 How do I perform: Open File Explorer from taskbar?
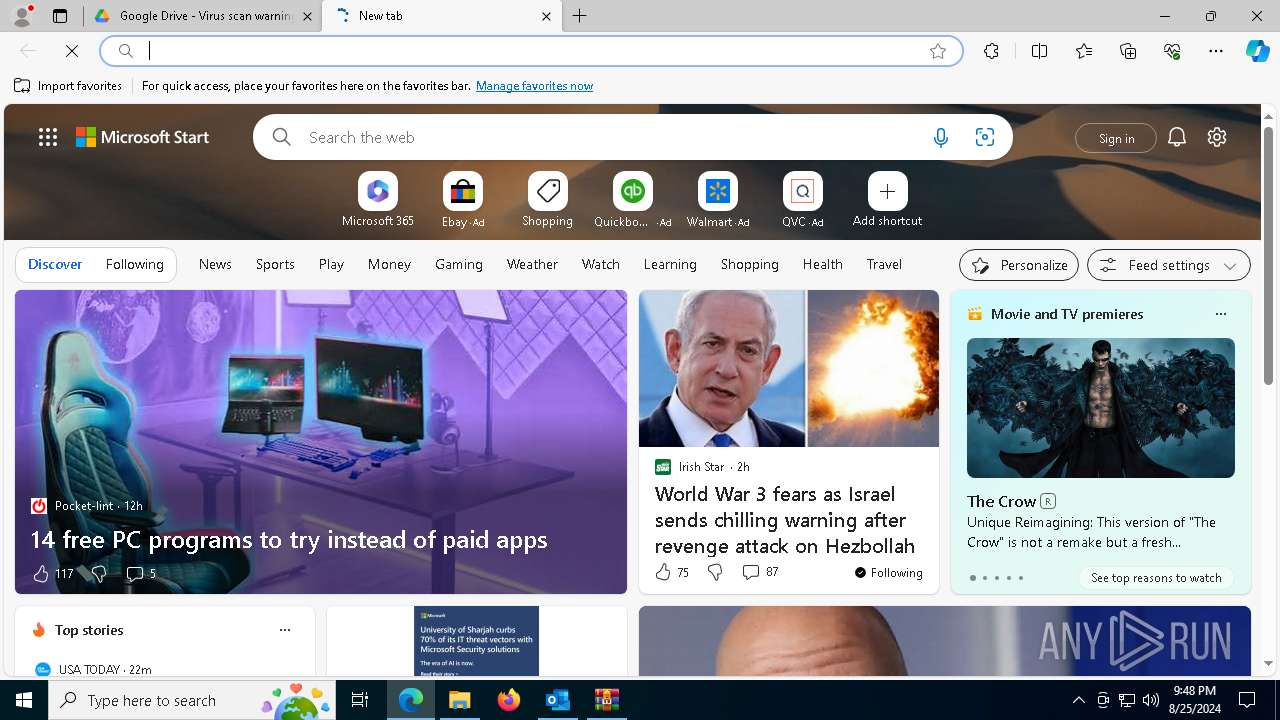point(460,700)
